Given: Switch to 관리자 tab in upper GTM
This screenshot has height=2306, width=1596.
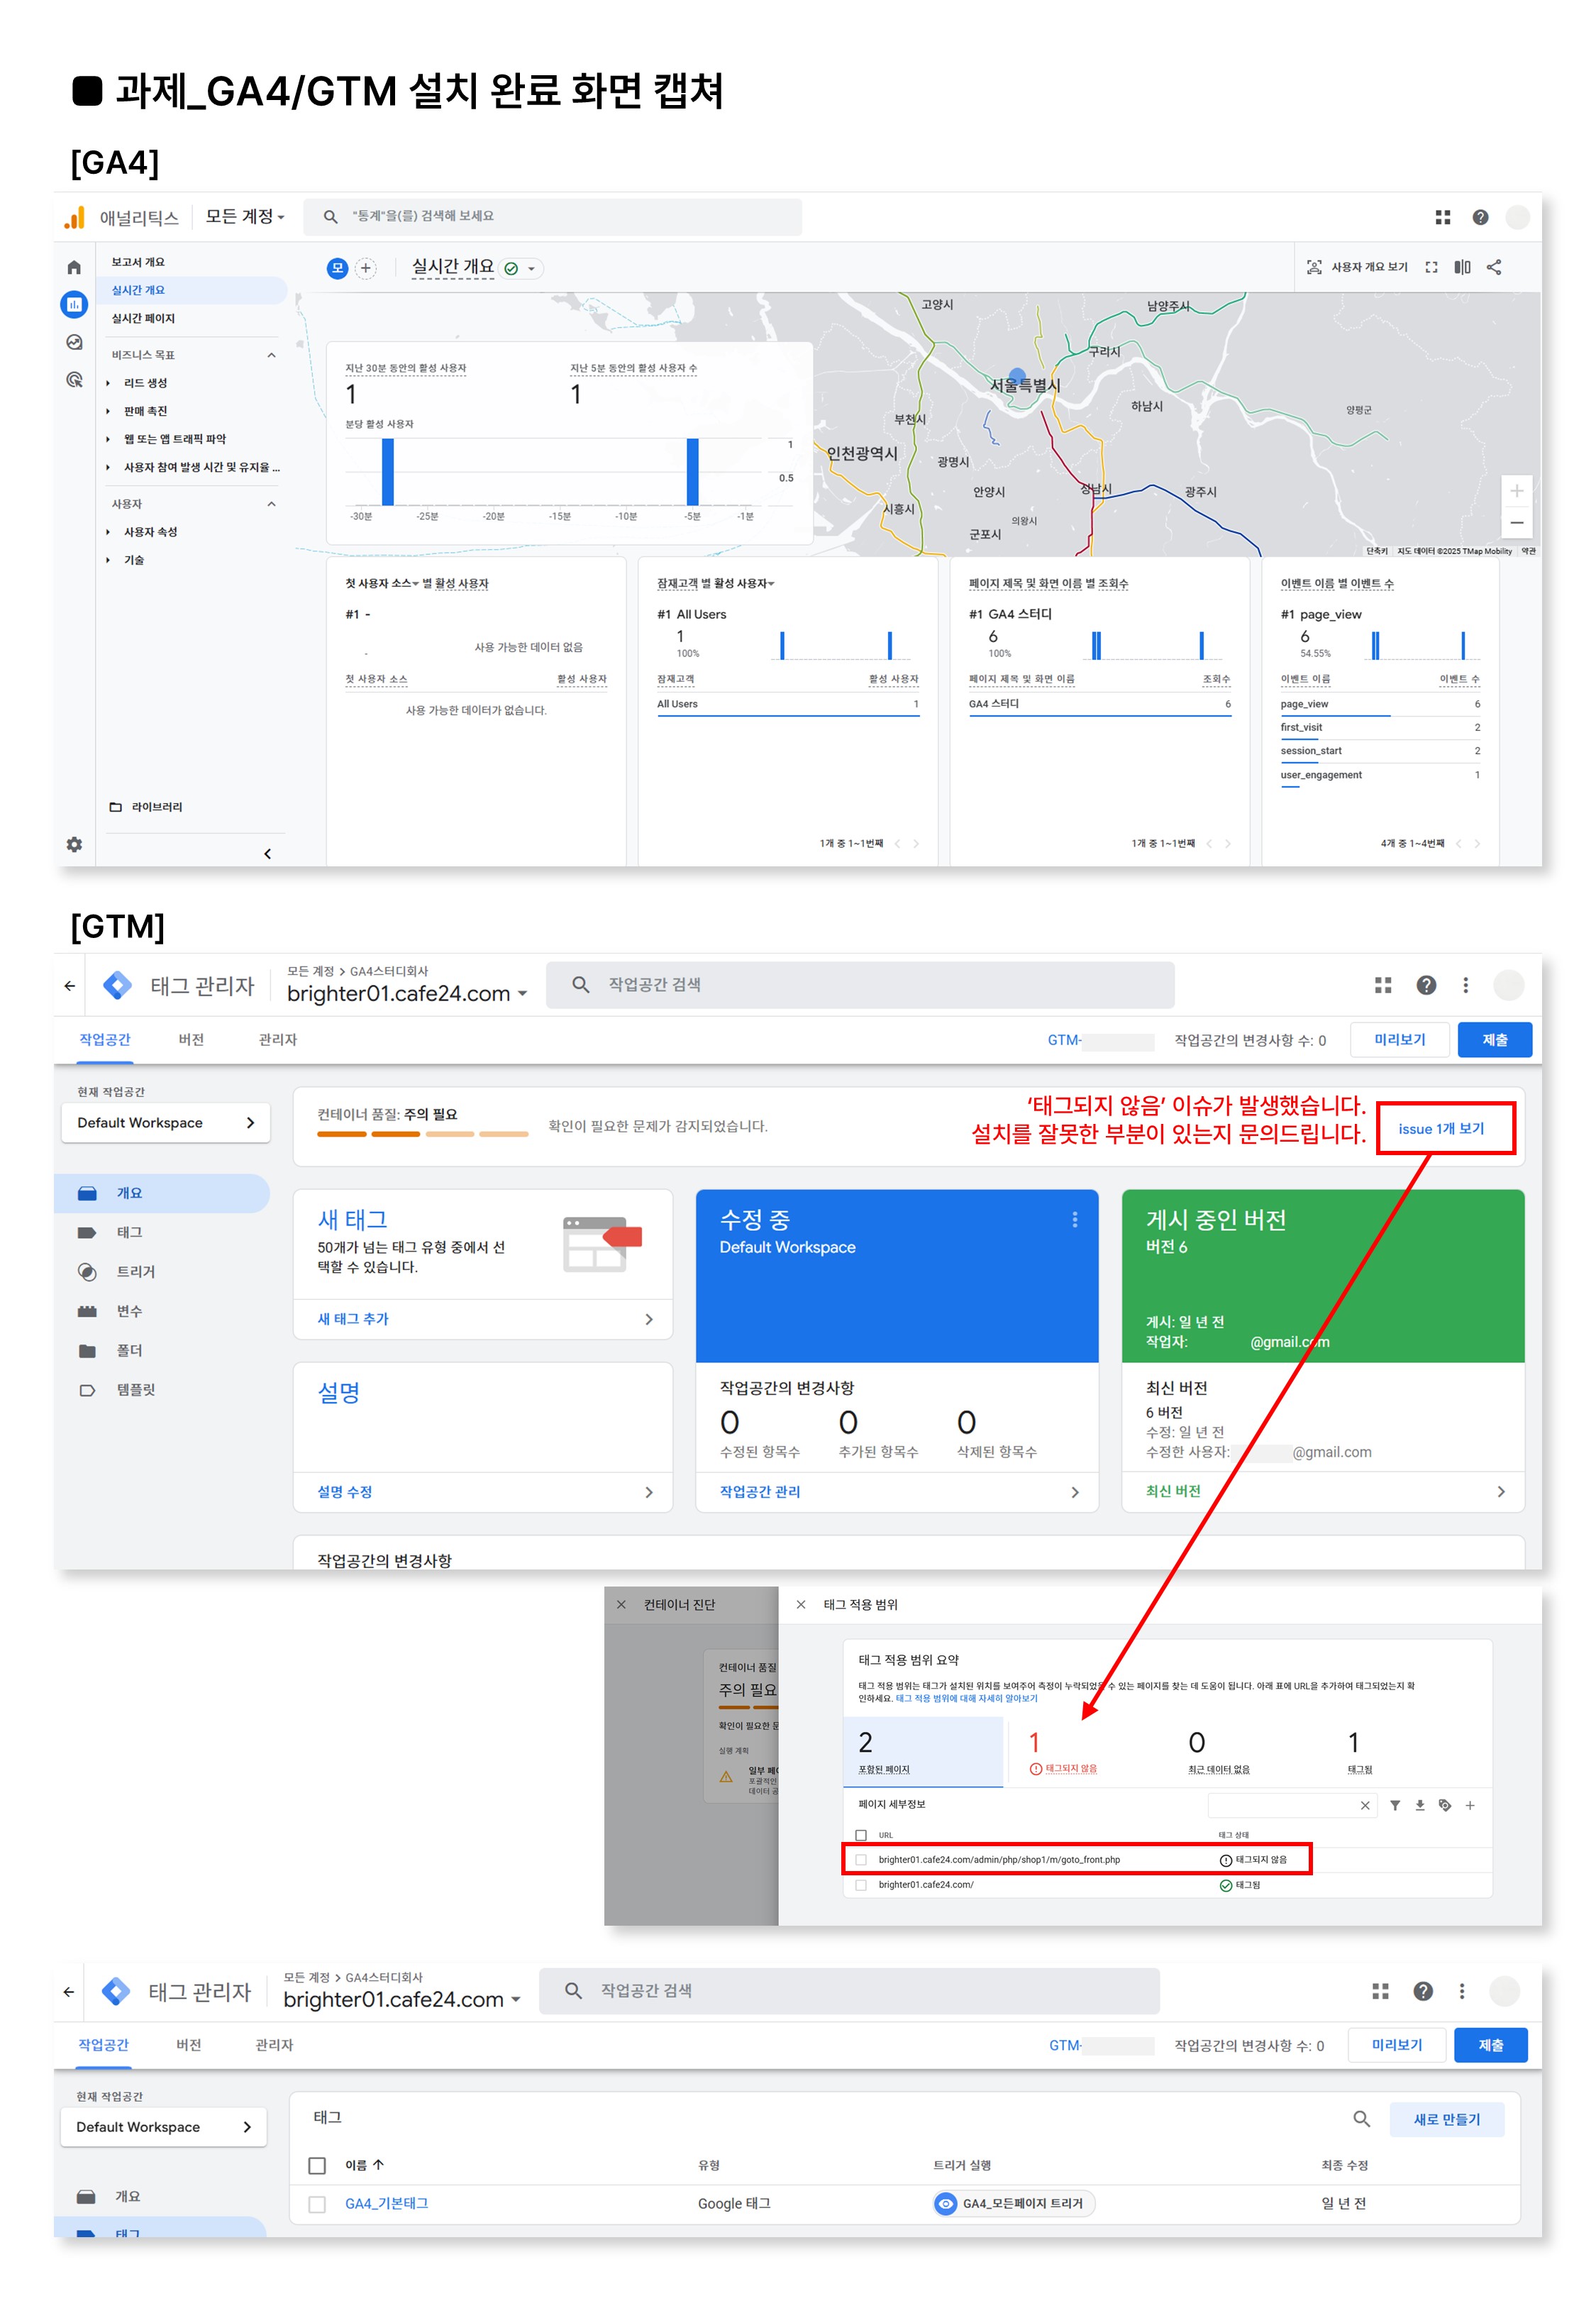Looking at the screenshot, I should click(x=277, y=1039).
